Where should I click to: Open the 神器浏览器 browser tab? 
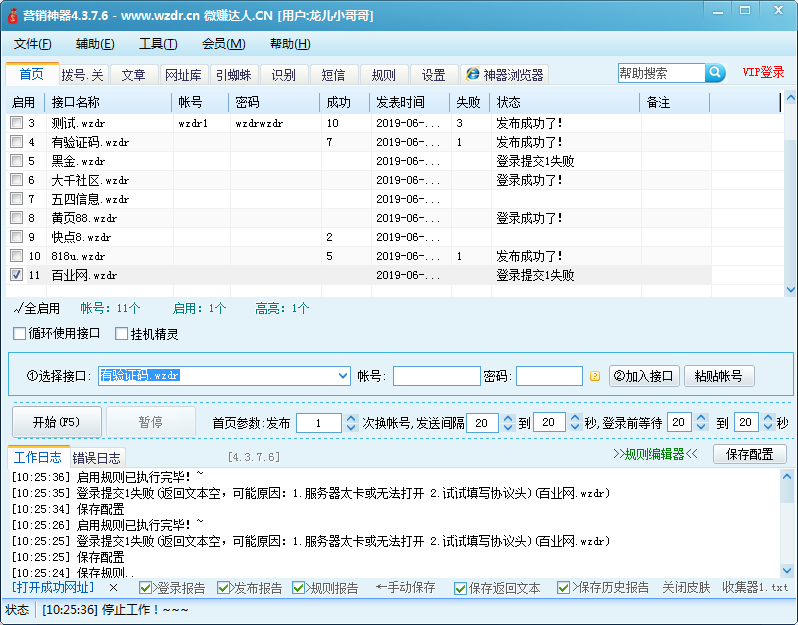point(504,75)
